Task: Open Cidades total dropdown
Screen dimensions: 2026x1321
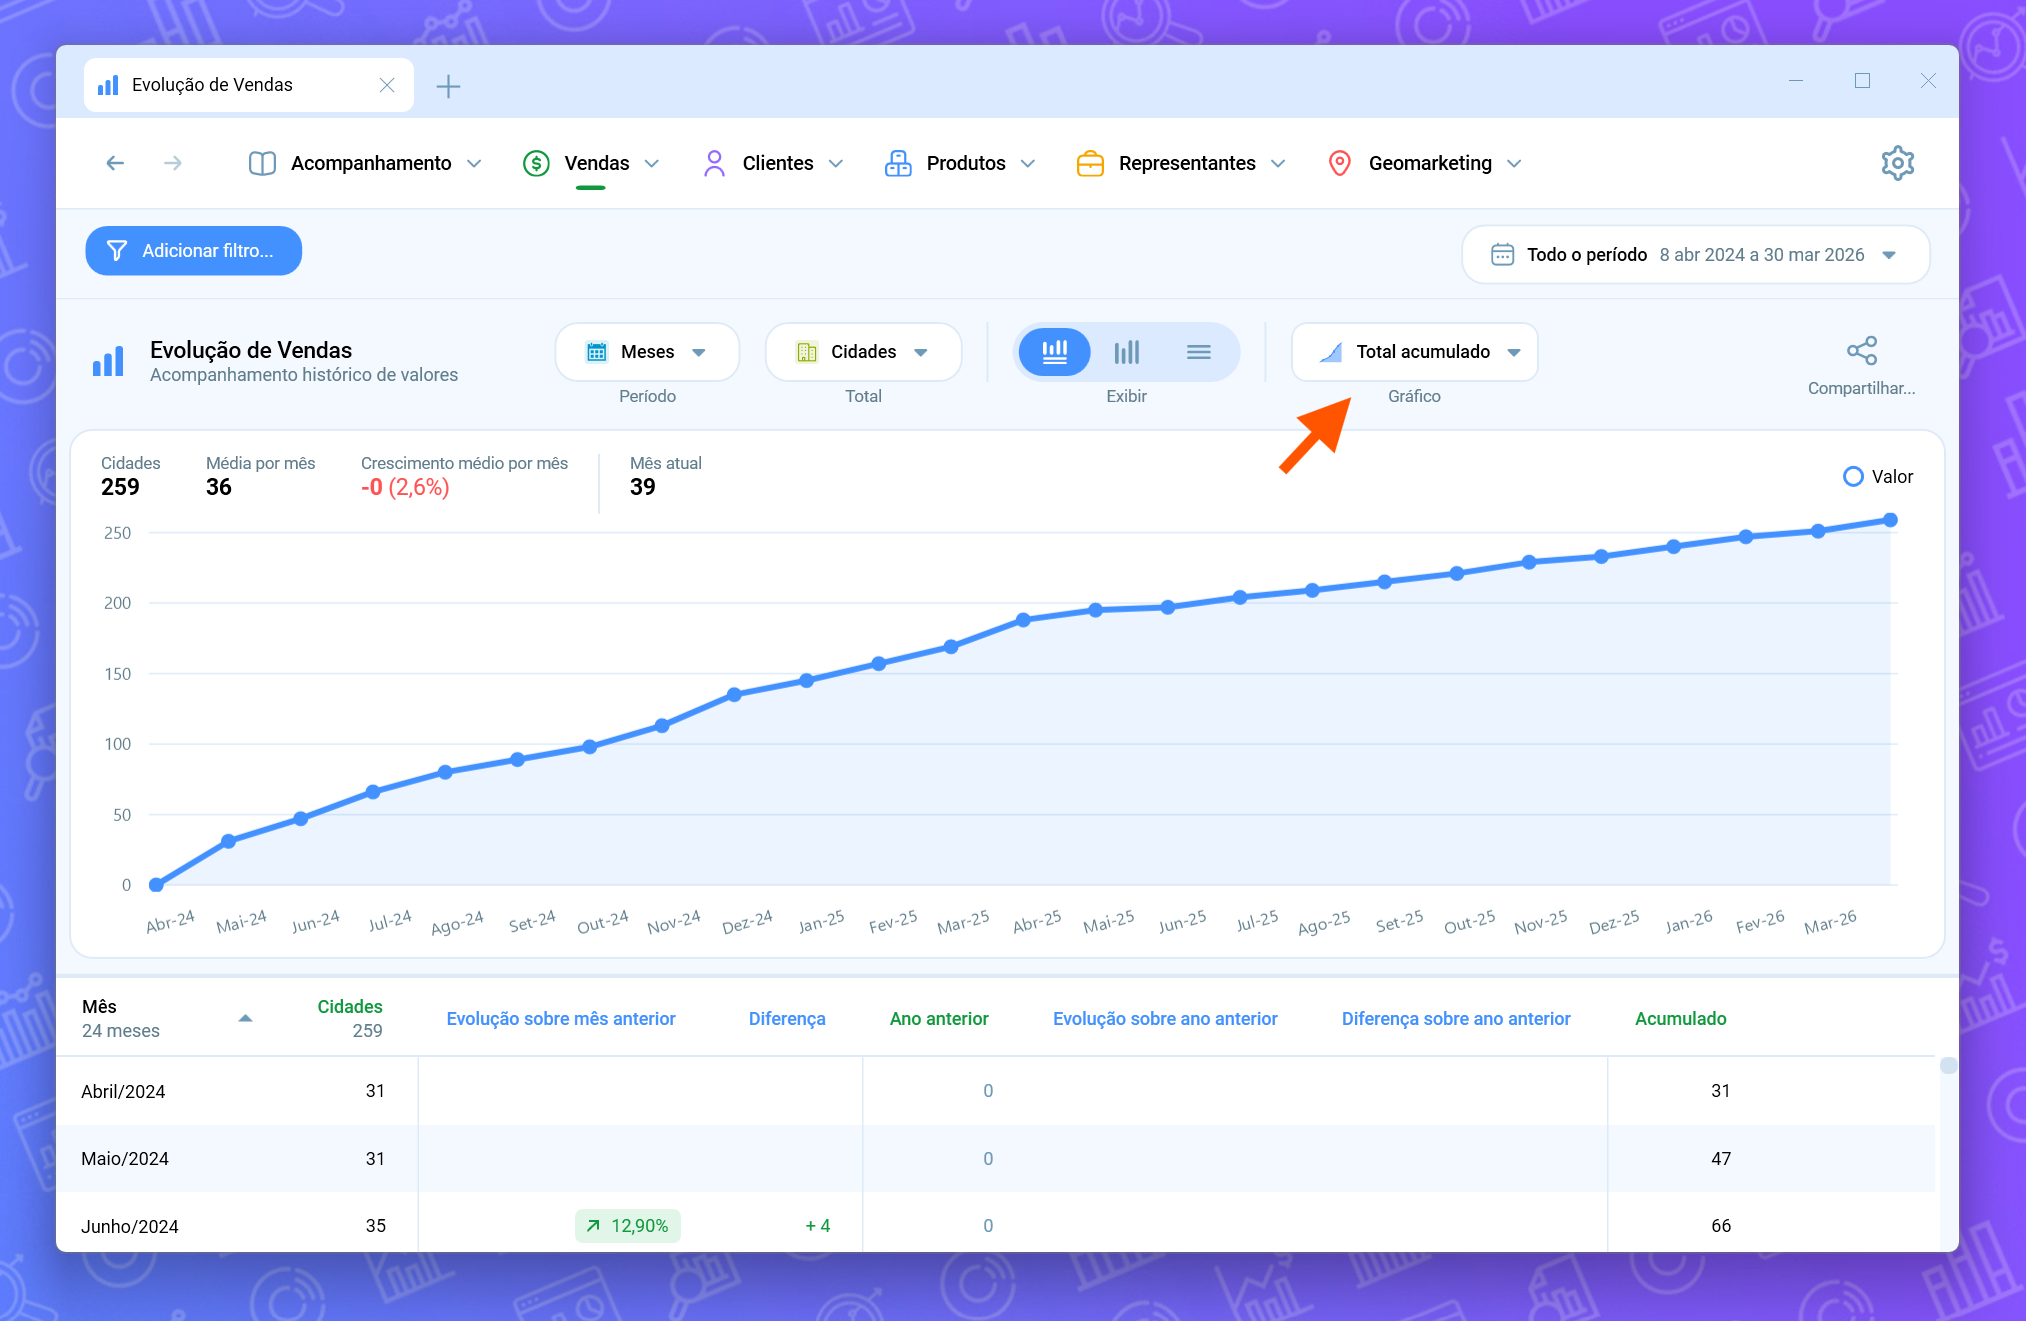Action: 863,352
